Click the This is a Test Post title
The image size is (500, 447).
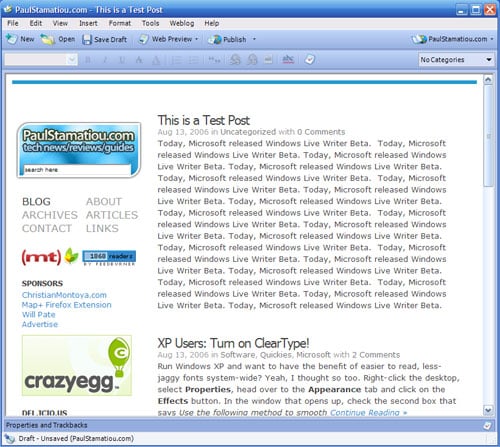click(x=203, y=120)
